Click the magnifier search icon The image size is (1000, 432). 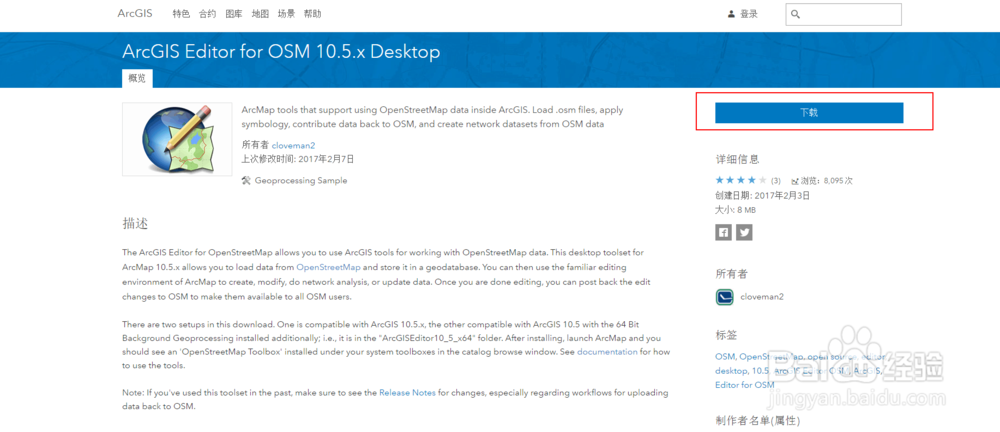pos(795,14)
